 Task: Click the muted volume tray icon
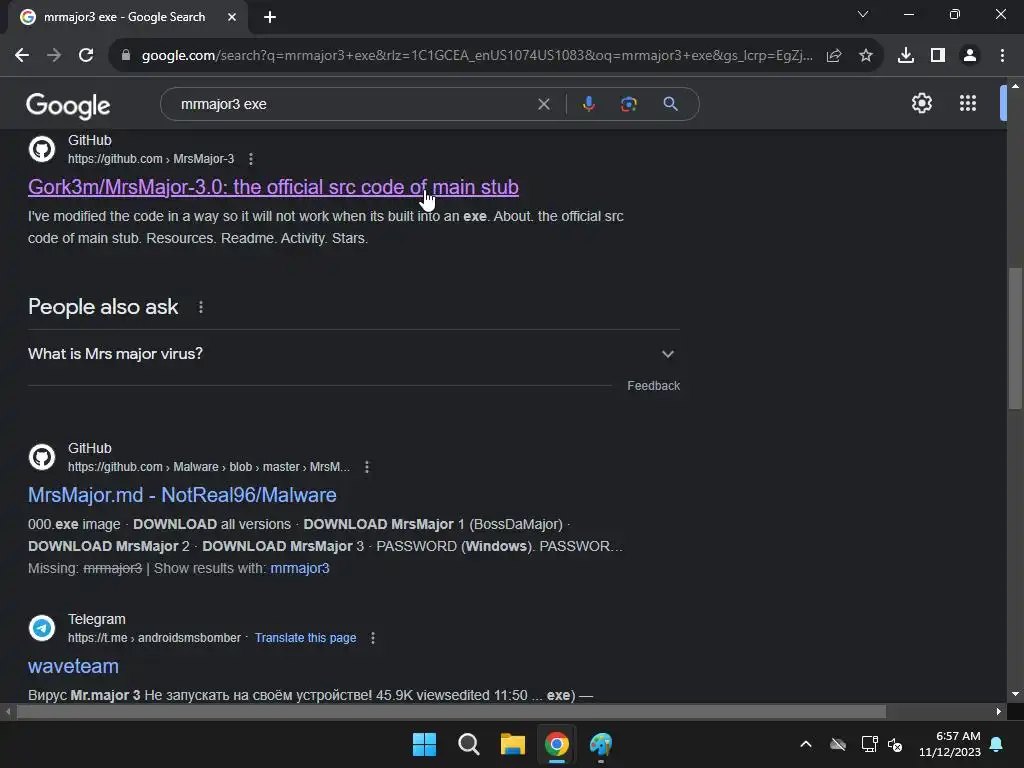coord(895,744)
